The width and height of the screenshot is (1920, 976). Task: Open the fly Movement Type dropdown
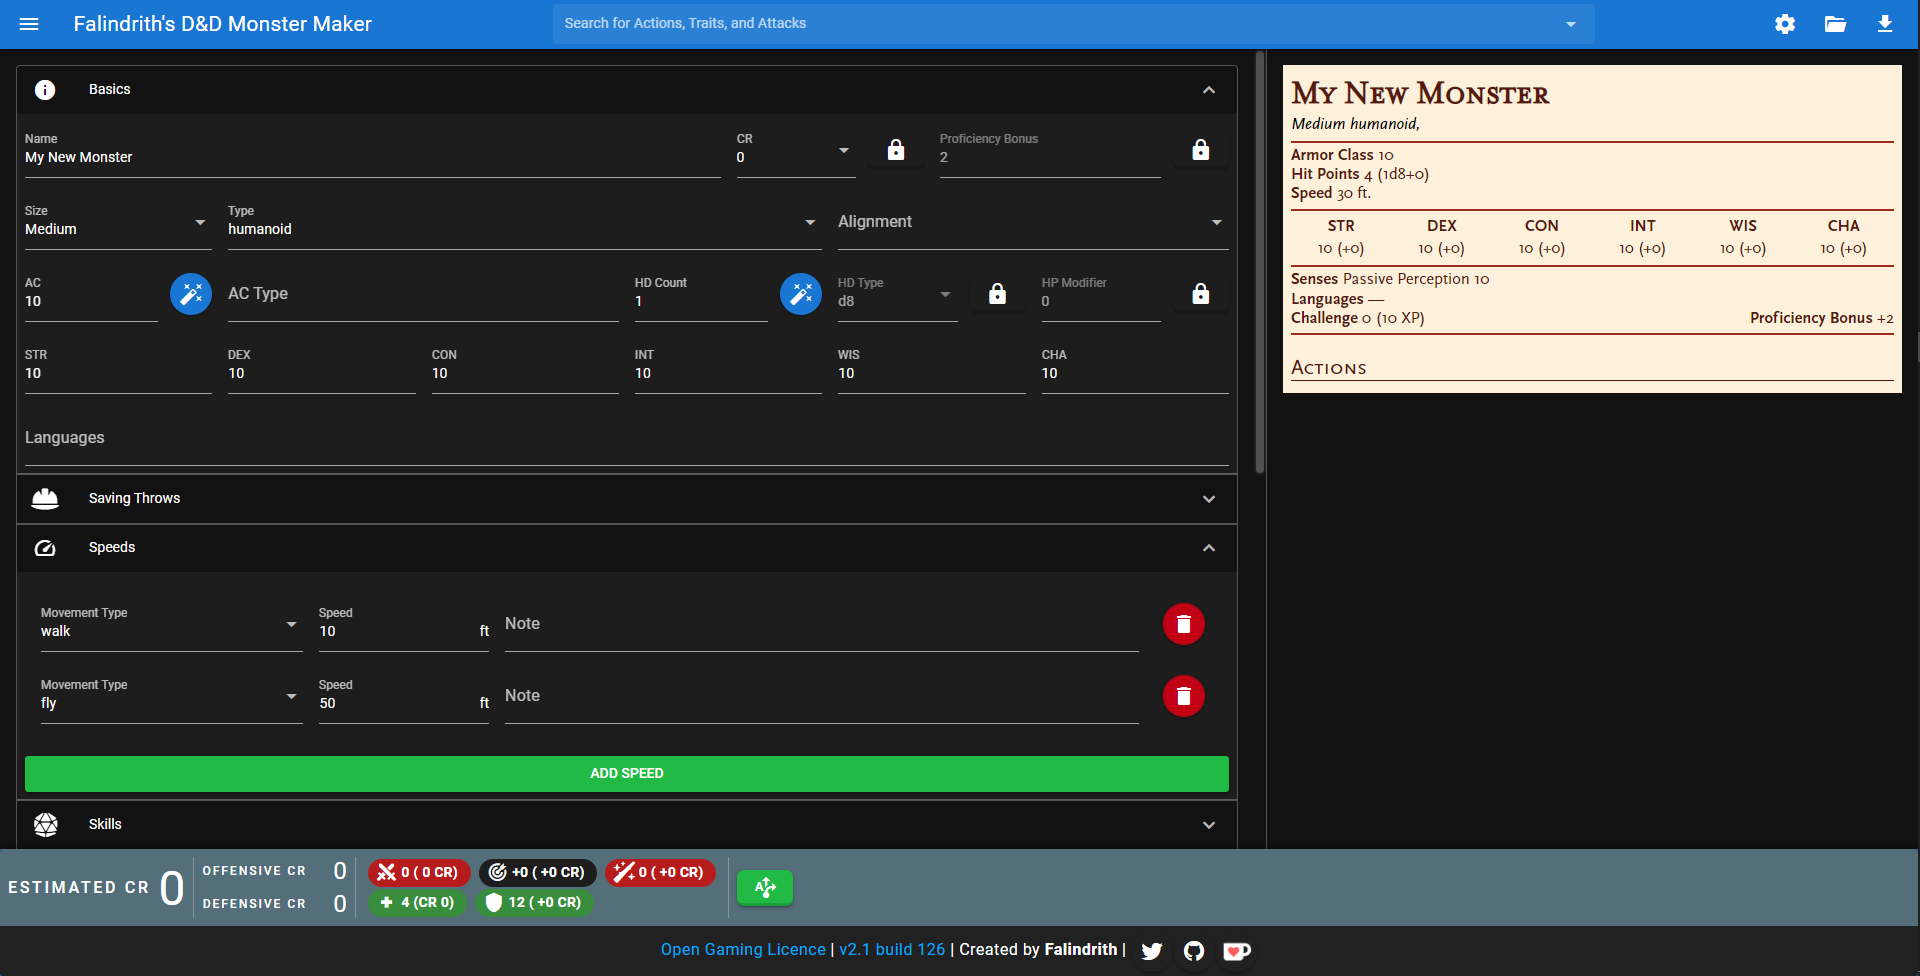click(x=291, y=696)
